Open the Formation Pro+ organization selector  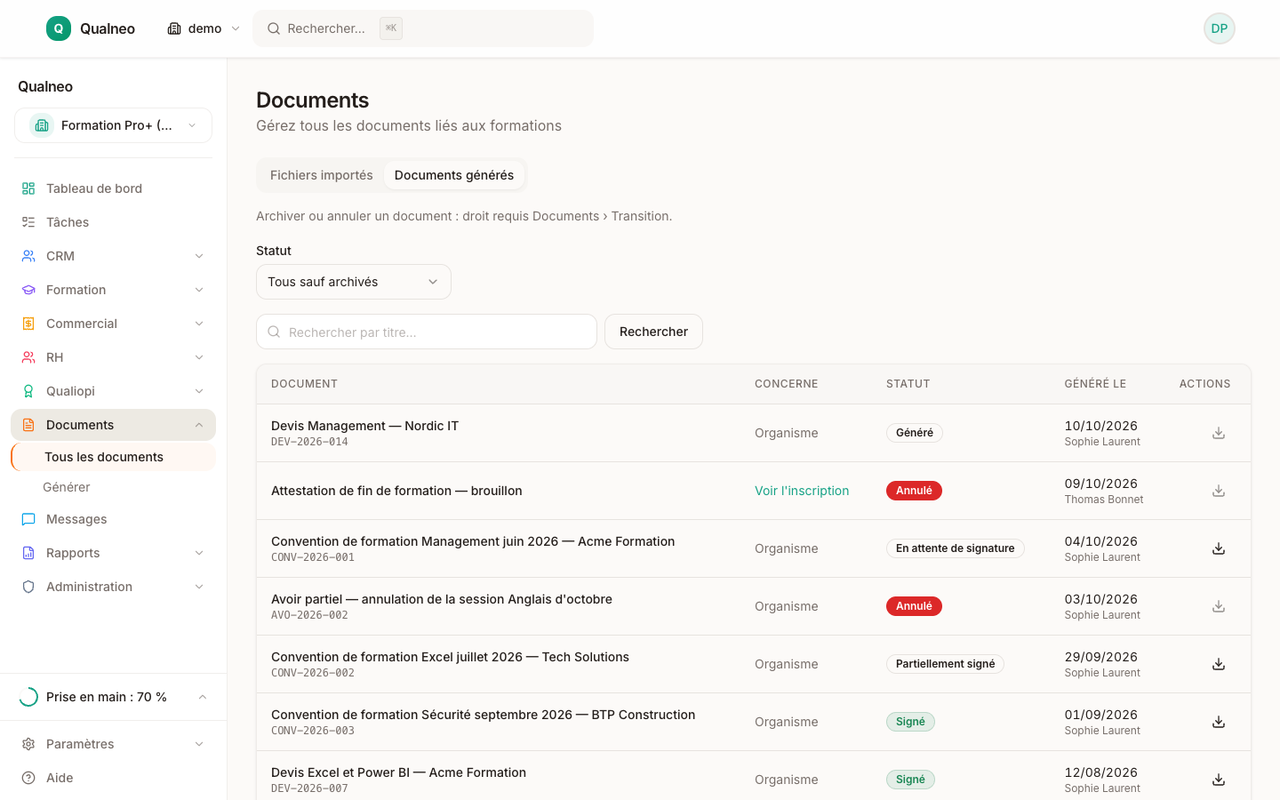pyautogui.click(x=113, y=125)
